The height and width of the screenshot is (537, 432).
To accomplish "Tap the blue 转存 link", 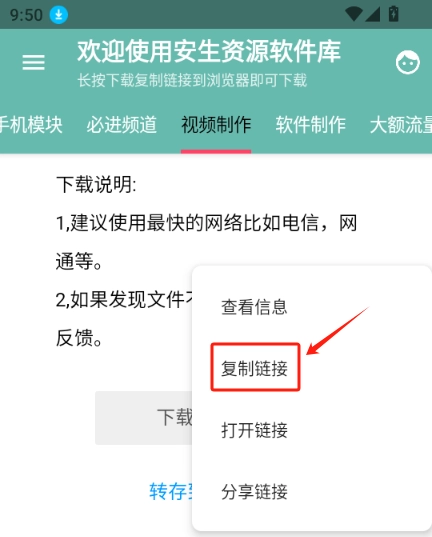I will 171,491.
